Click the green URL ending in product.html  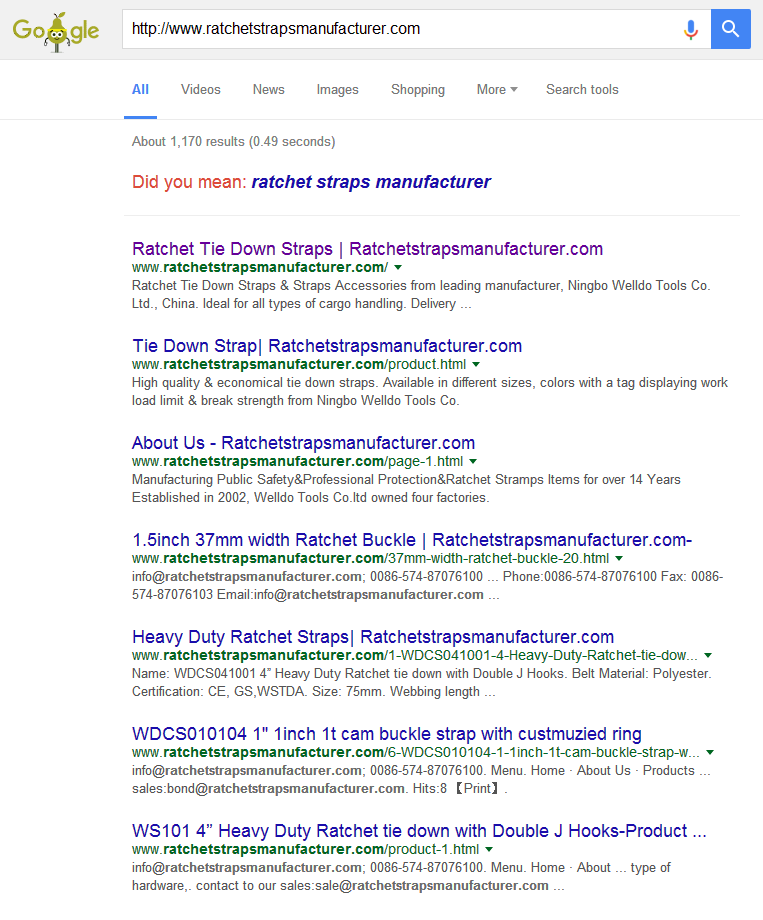pos(299,364)
